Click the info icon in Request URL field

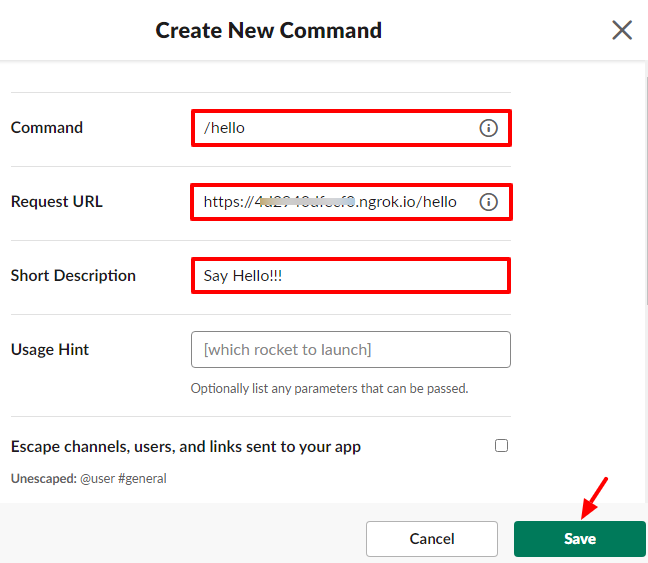pos(488,202)
